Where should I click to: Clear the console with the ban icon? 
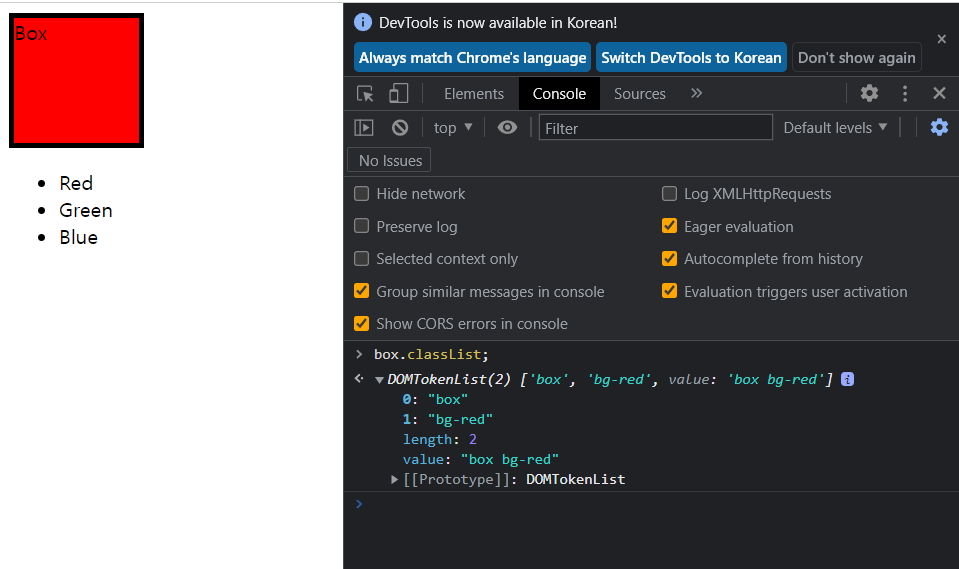tap(400, 127)
